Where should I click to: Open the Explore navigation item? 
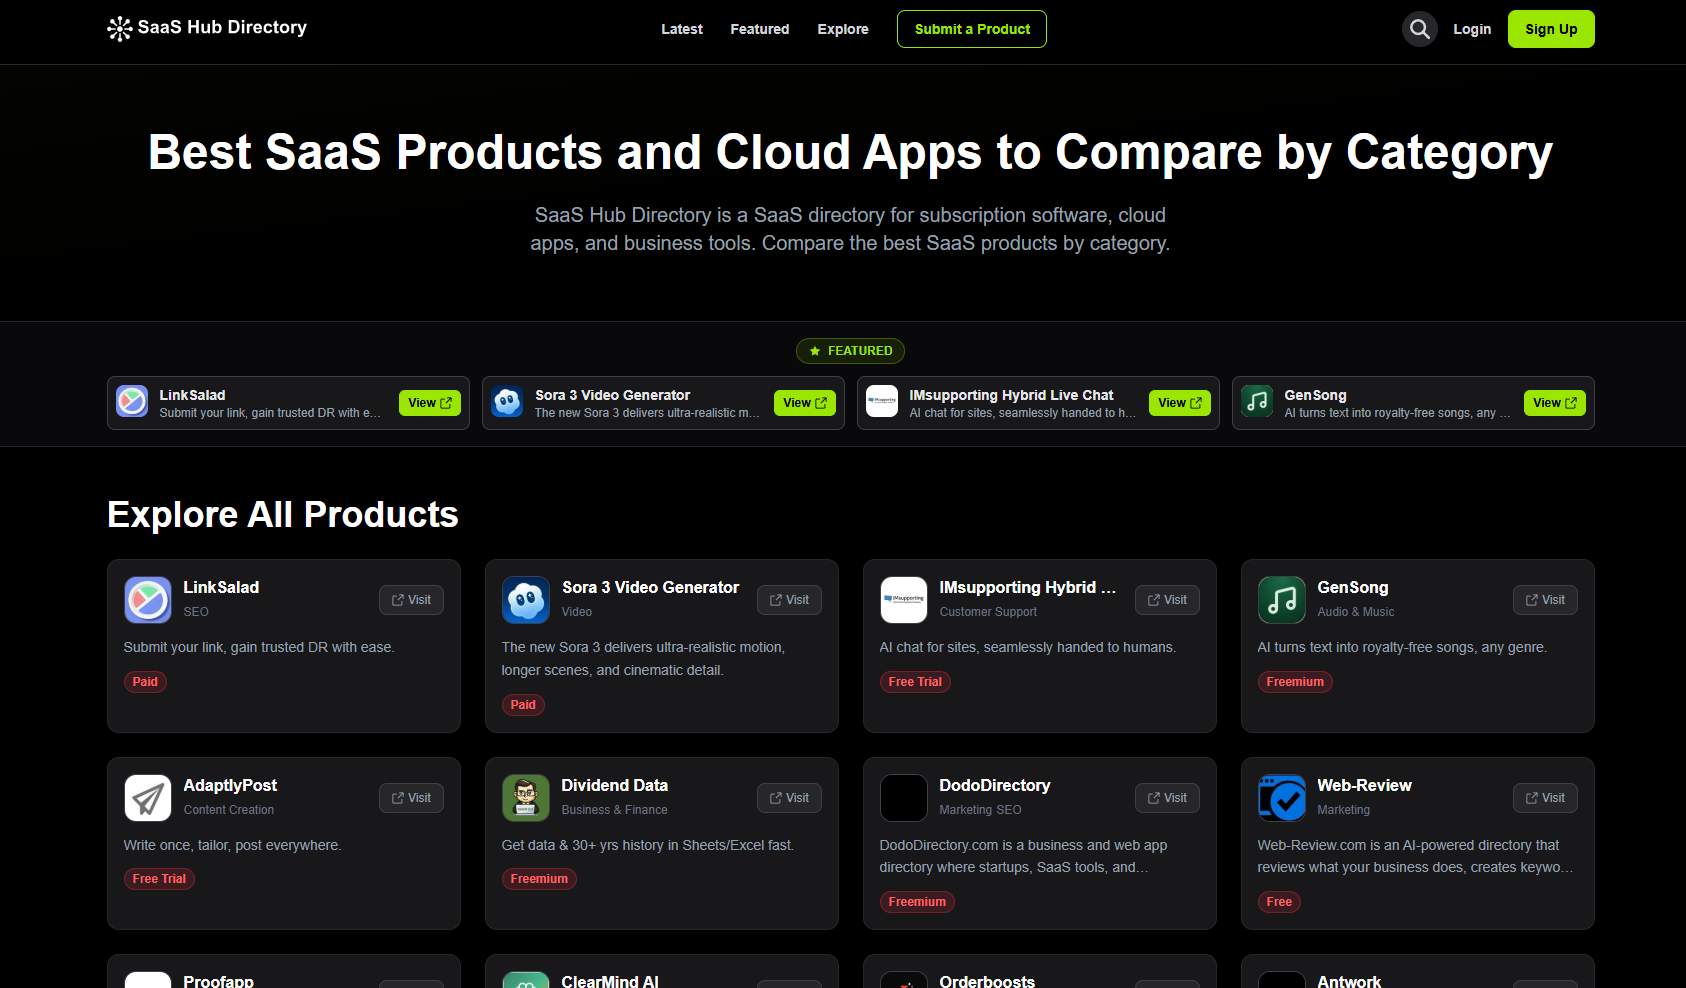tap(842, 29)
